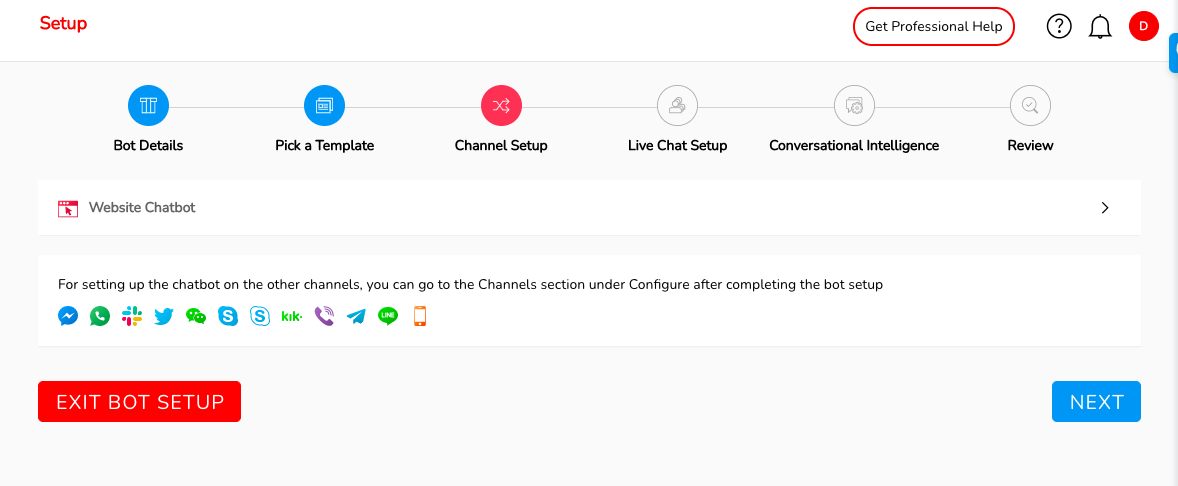The height and width of the screenshot is (486, 1178).
Task: Select the Slack channel icon
Action: 132,316
